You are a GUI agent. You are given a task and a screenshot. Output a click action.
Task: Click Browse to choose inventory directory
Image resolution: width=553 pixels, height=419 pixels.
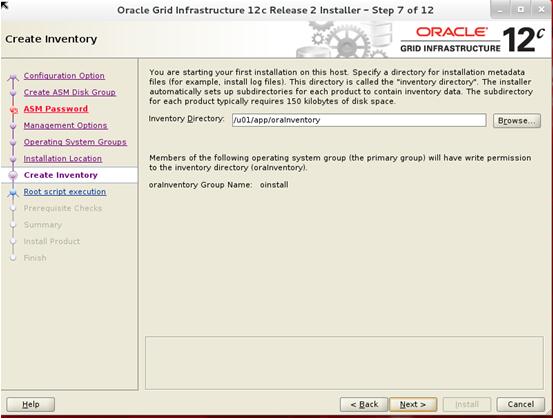click(517, 121)
